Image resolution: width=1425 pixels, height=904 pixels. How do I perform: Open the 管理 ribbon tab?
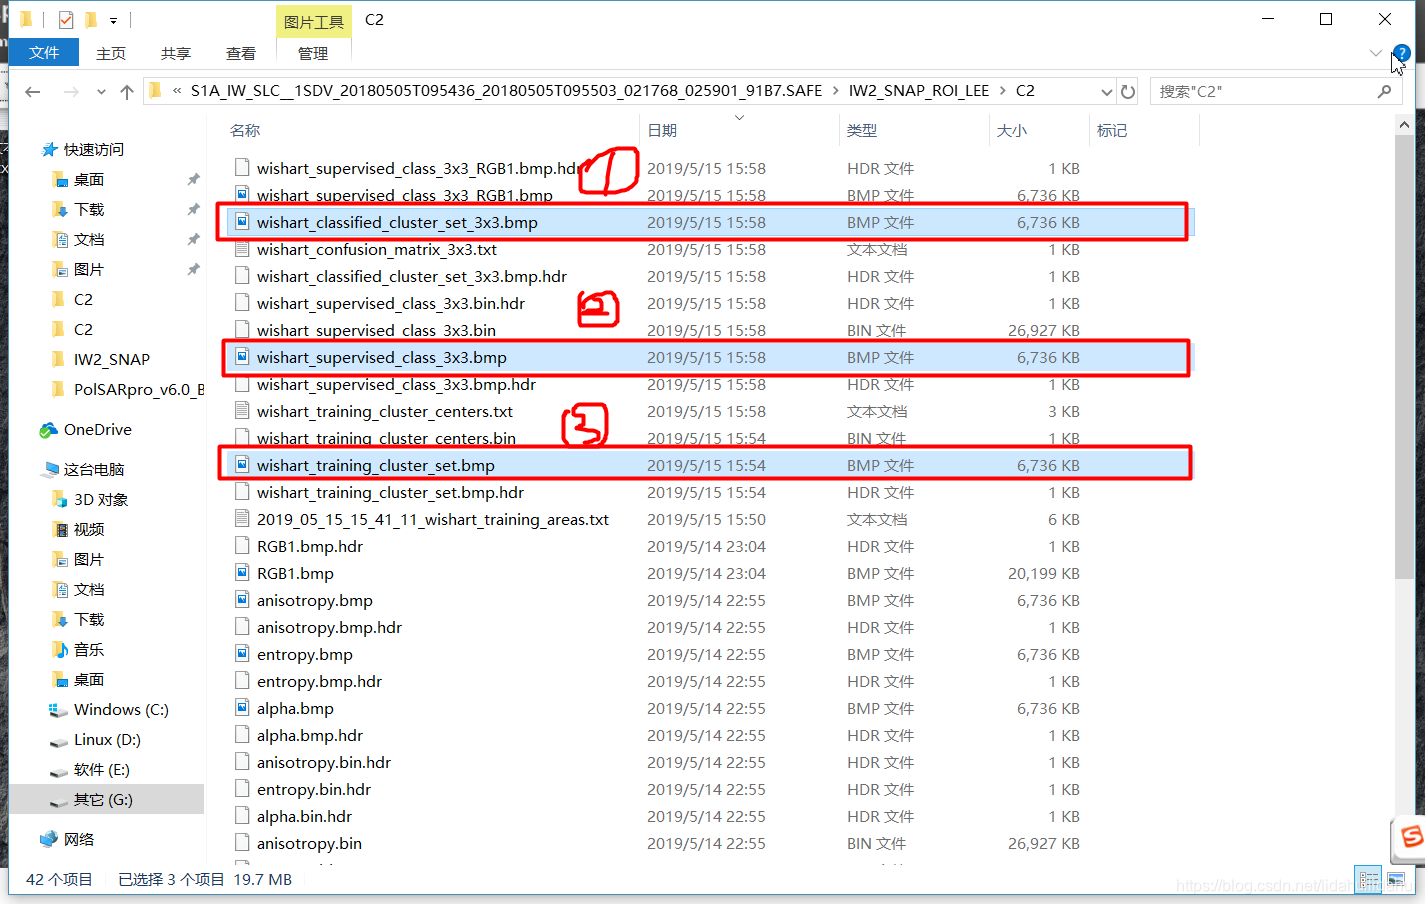tap(313, 53)
